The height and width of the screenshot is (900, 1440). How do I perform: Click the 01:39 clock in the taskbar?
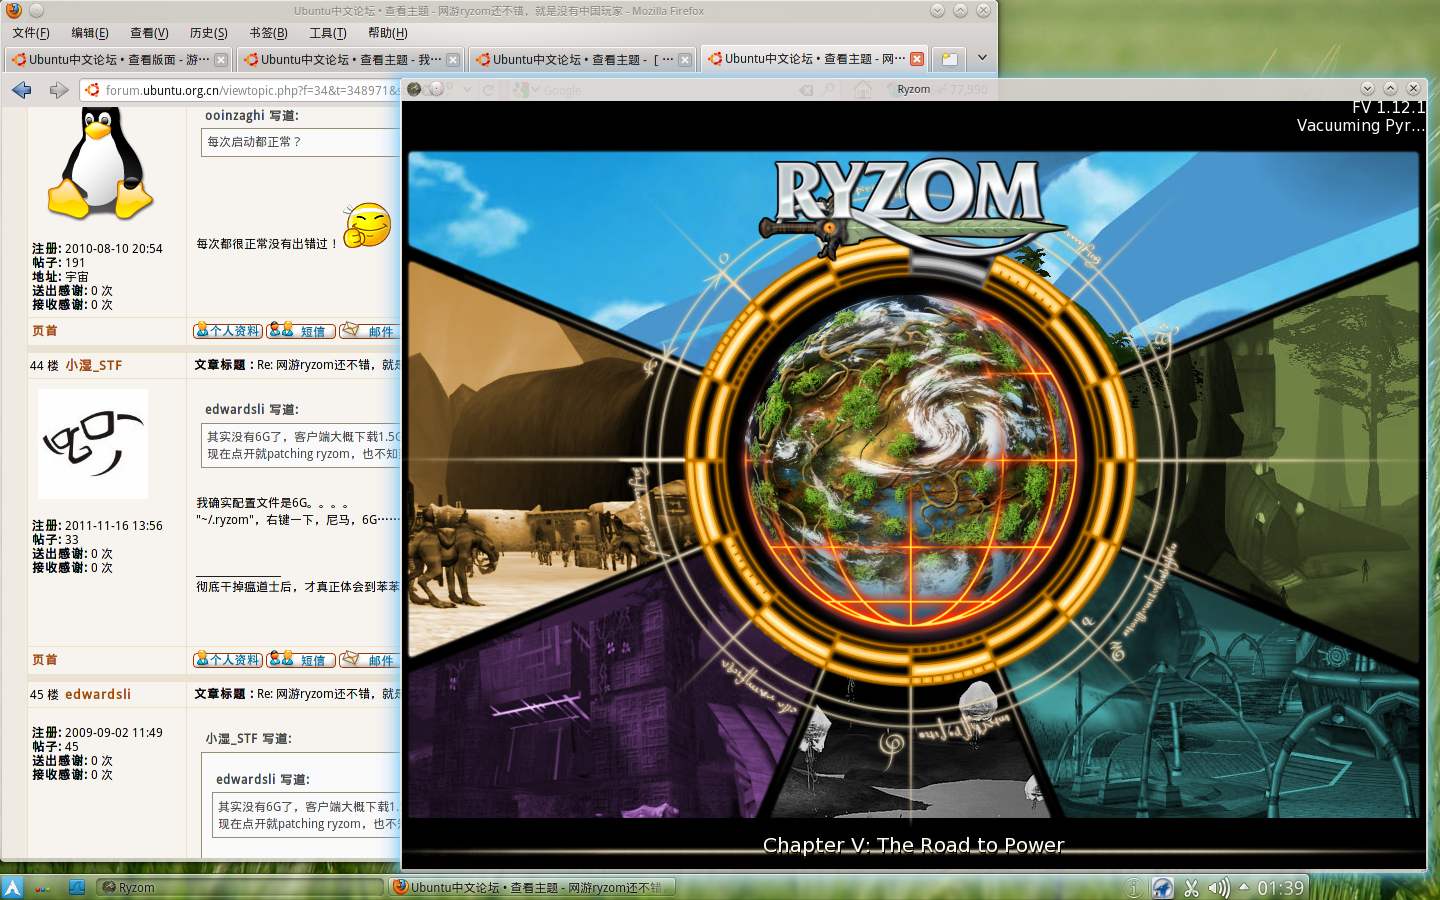click(x=1281, y=888)
